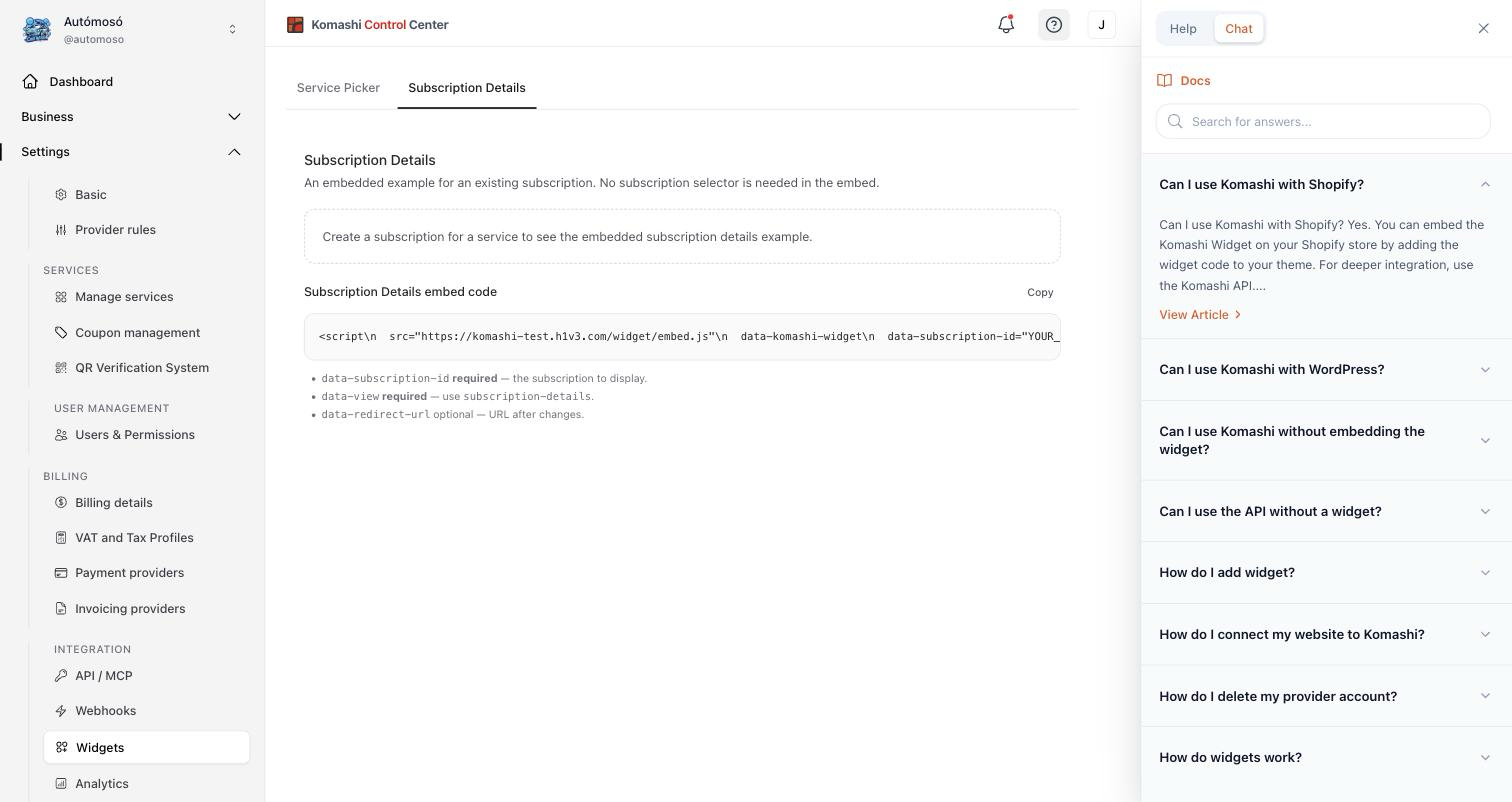Click the Provider rules sliders icon

[61, 230]
